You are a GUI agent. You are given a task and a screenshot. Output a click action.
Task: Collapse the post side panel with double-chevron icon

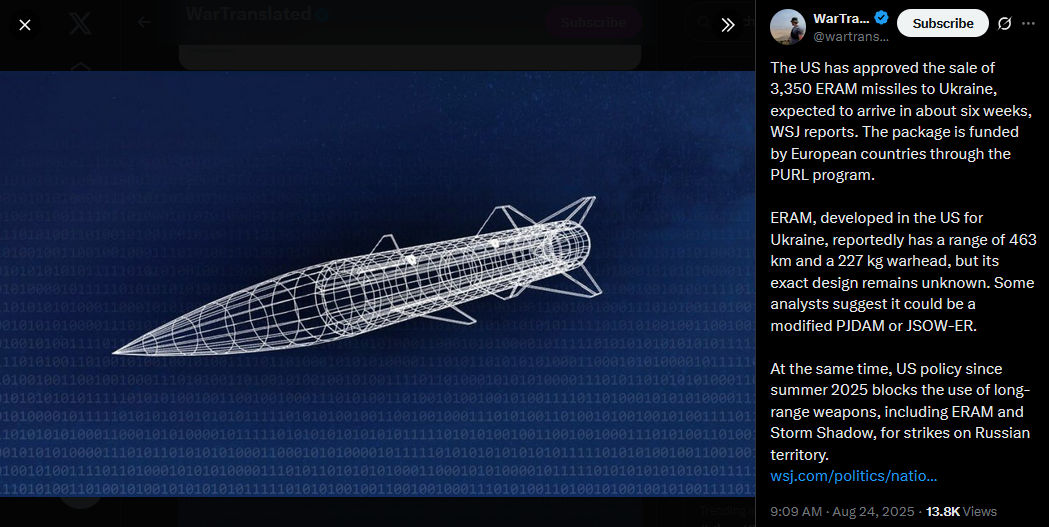click(728, 25)
